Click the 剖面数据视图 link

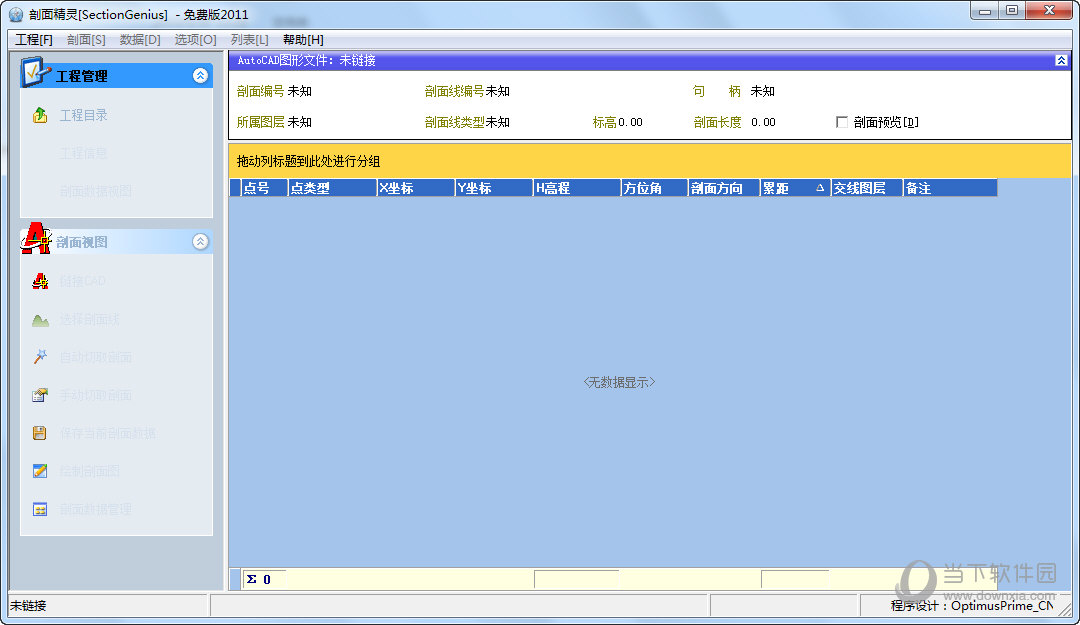click(x=96, y=191)
